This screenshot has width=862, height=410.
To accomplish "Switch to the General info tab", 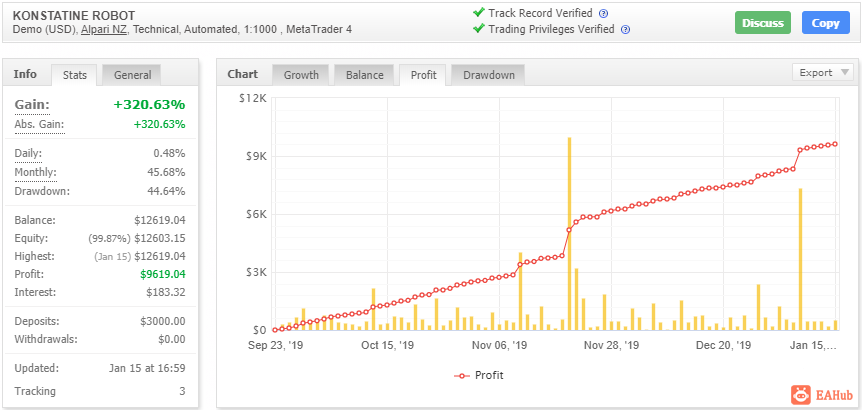I will coord(132,75).
